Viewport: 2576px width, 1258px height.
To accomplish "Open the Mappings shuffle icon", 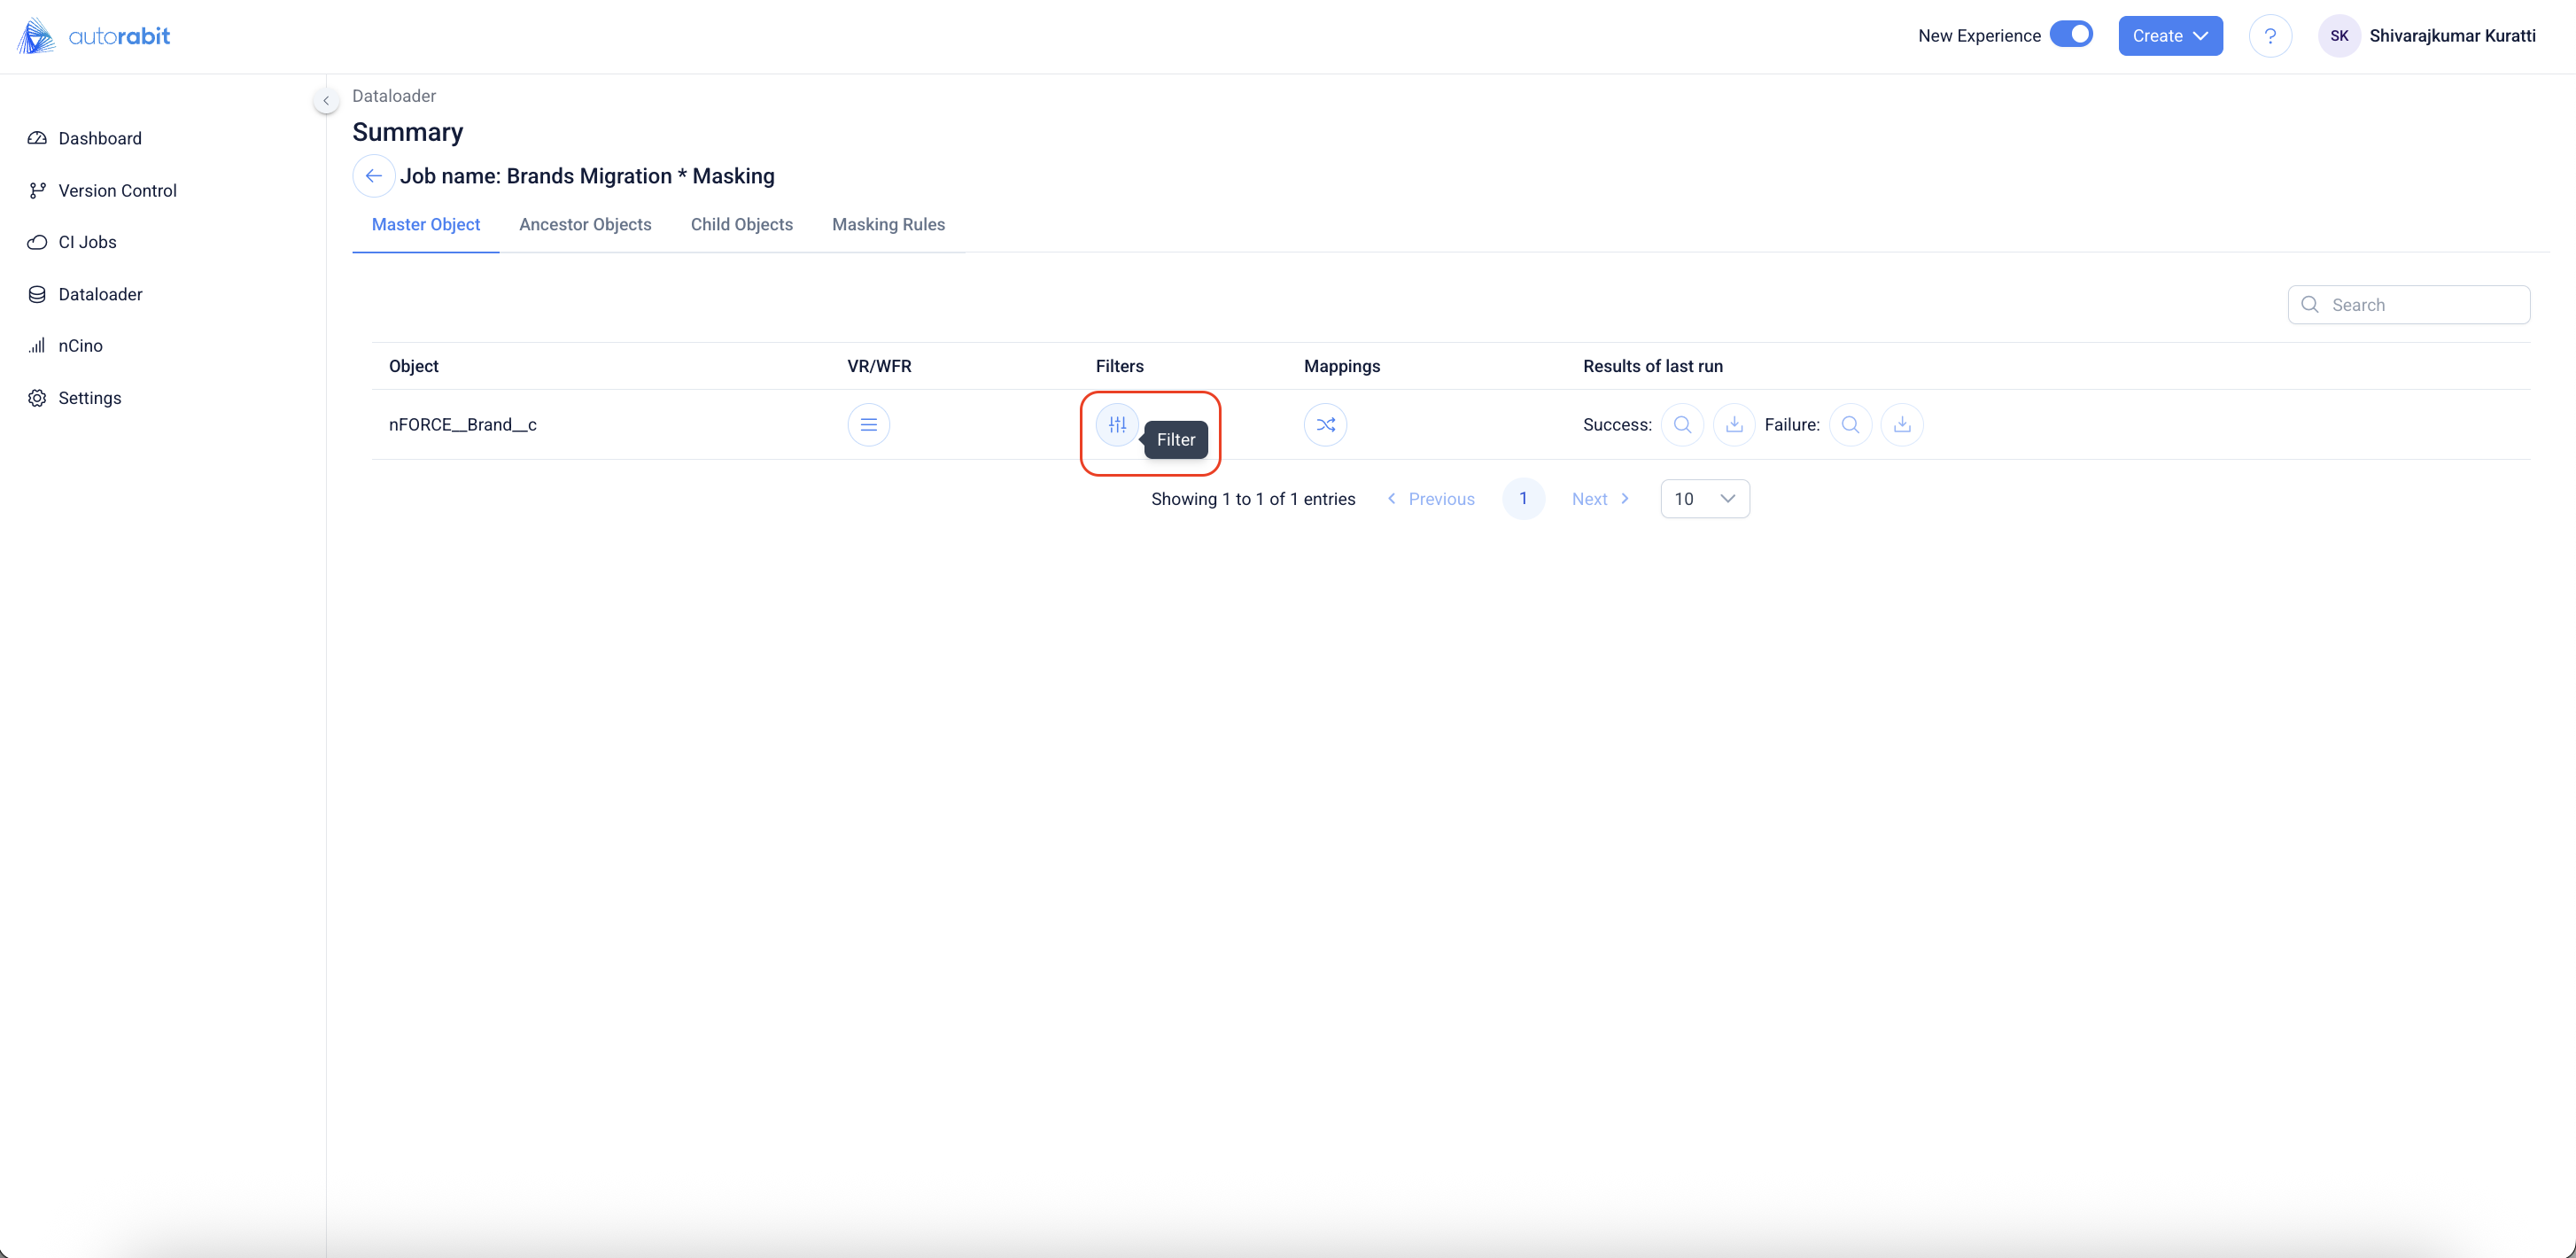I will 1325,424.
